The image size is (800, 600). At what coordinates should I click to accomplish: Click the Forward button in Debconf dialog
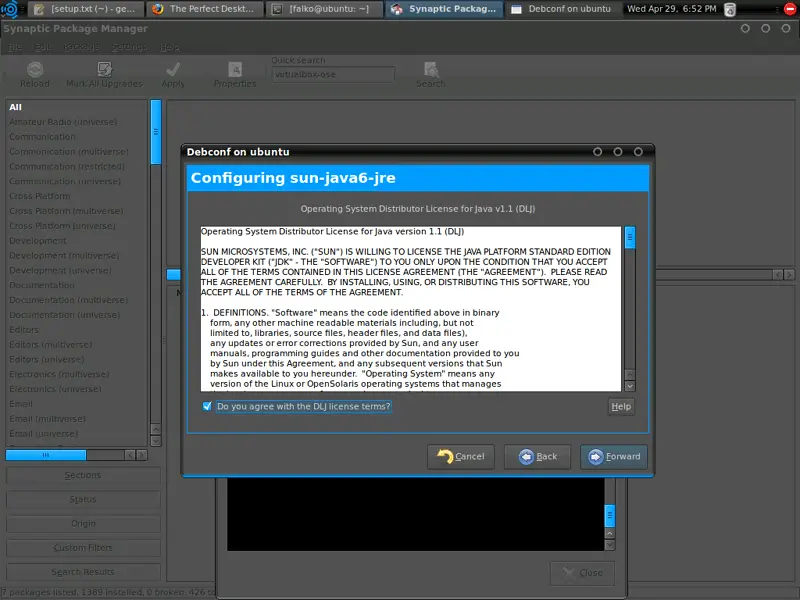coord(614,457)
